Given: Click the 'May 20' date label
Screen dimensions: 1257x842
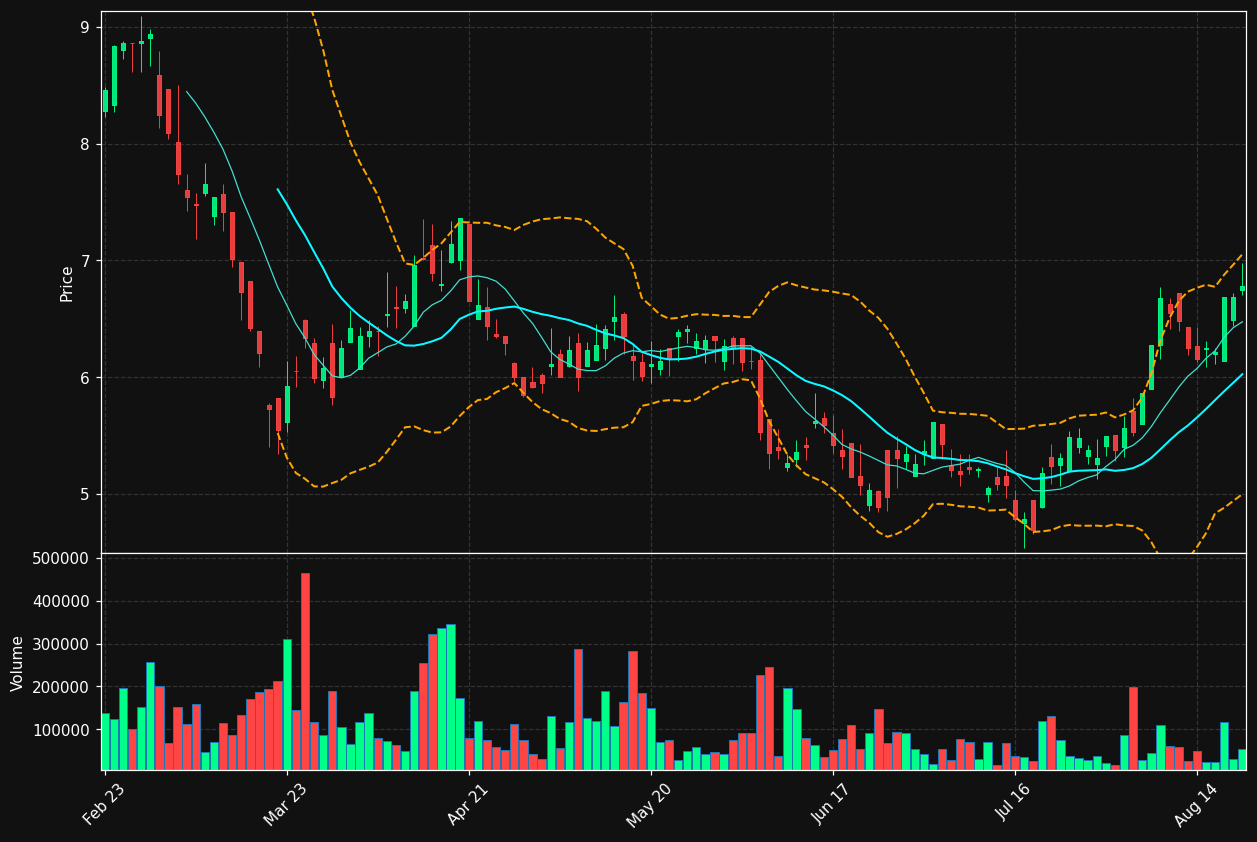Looking at the screenshot, I should pos(650,803).
